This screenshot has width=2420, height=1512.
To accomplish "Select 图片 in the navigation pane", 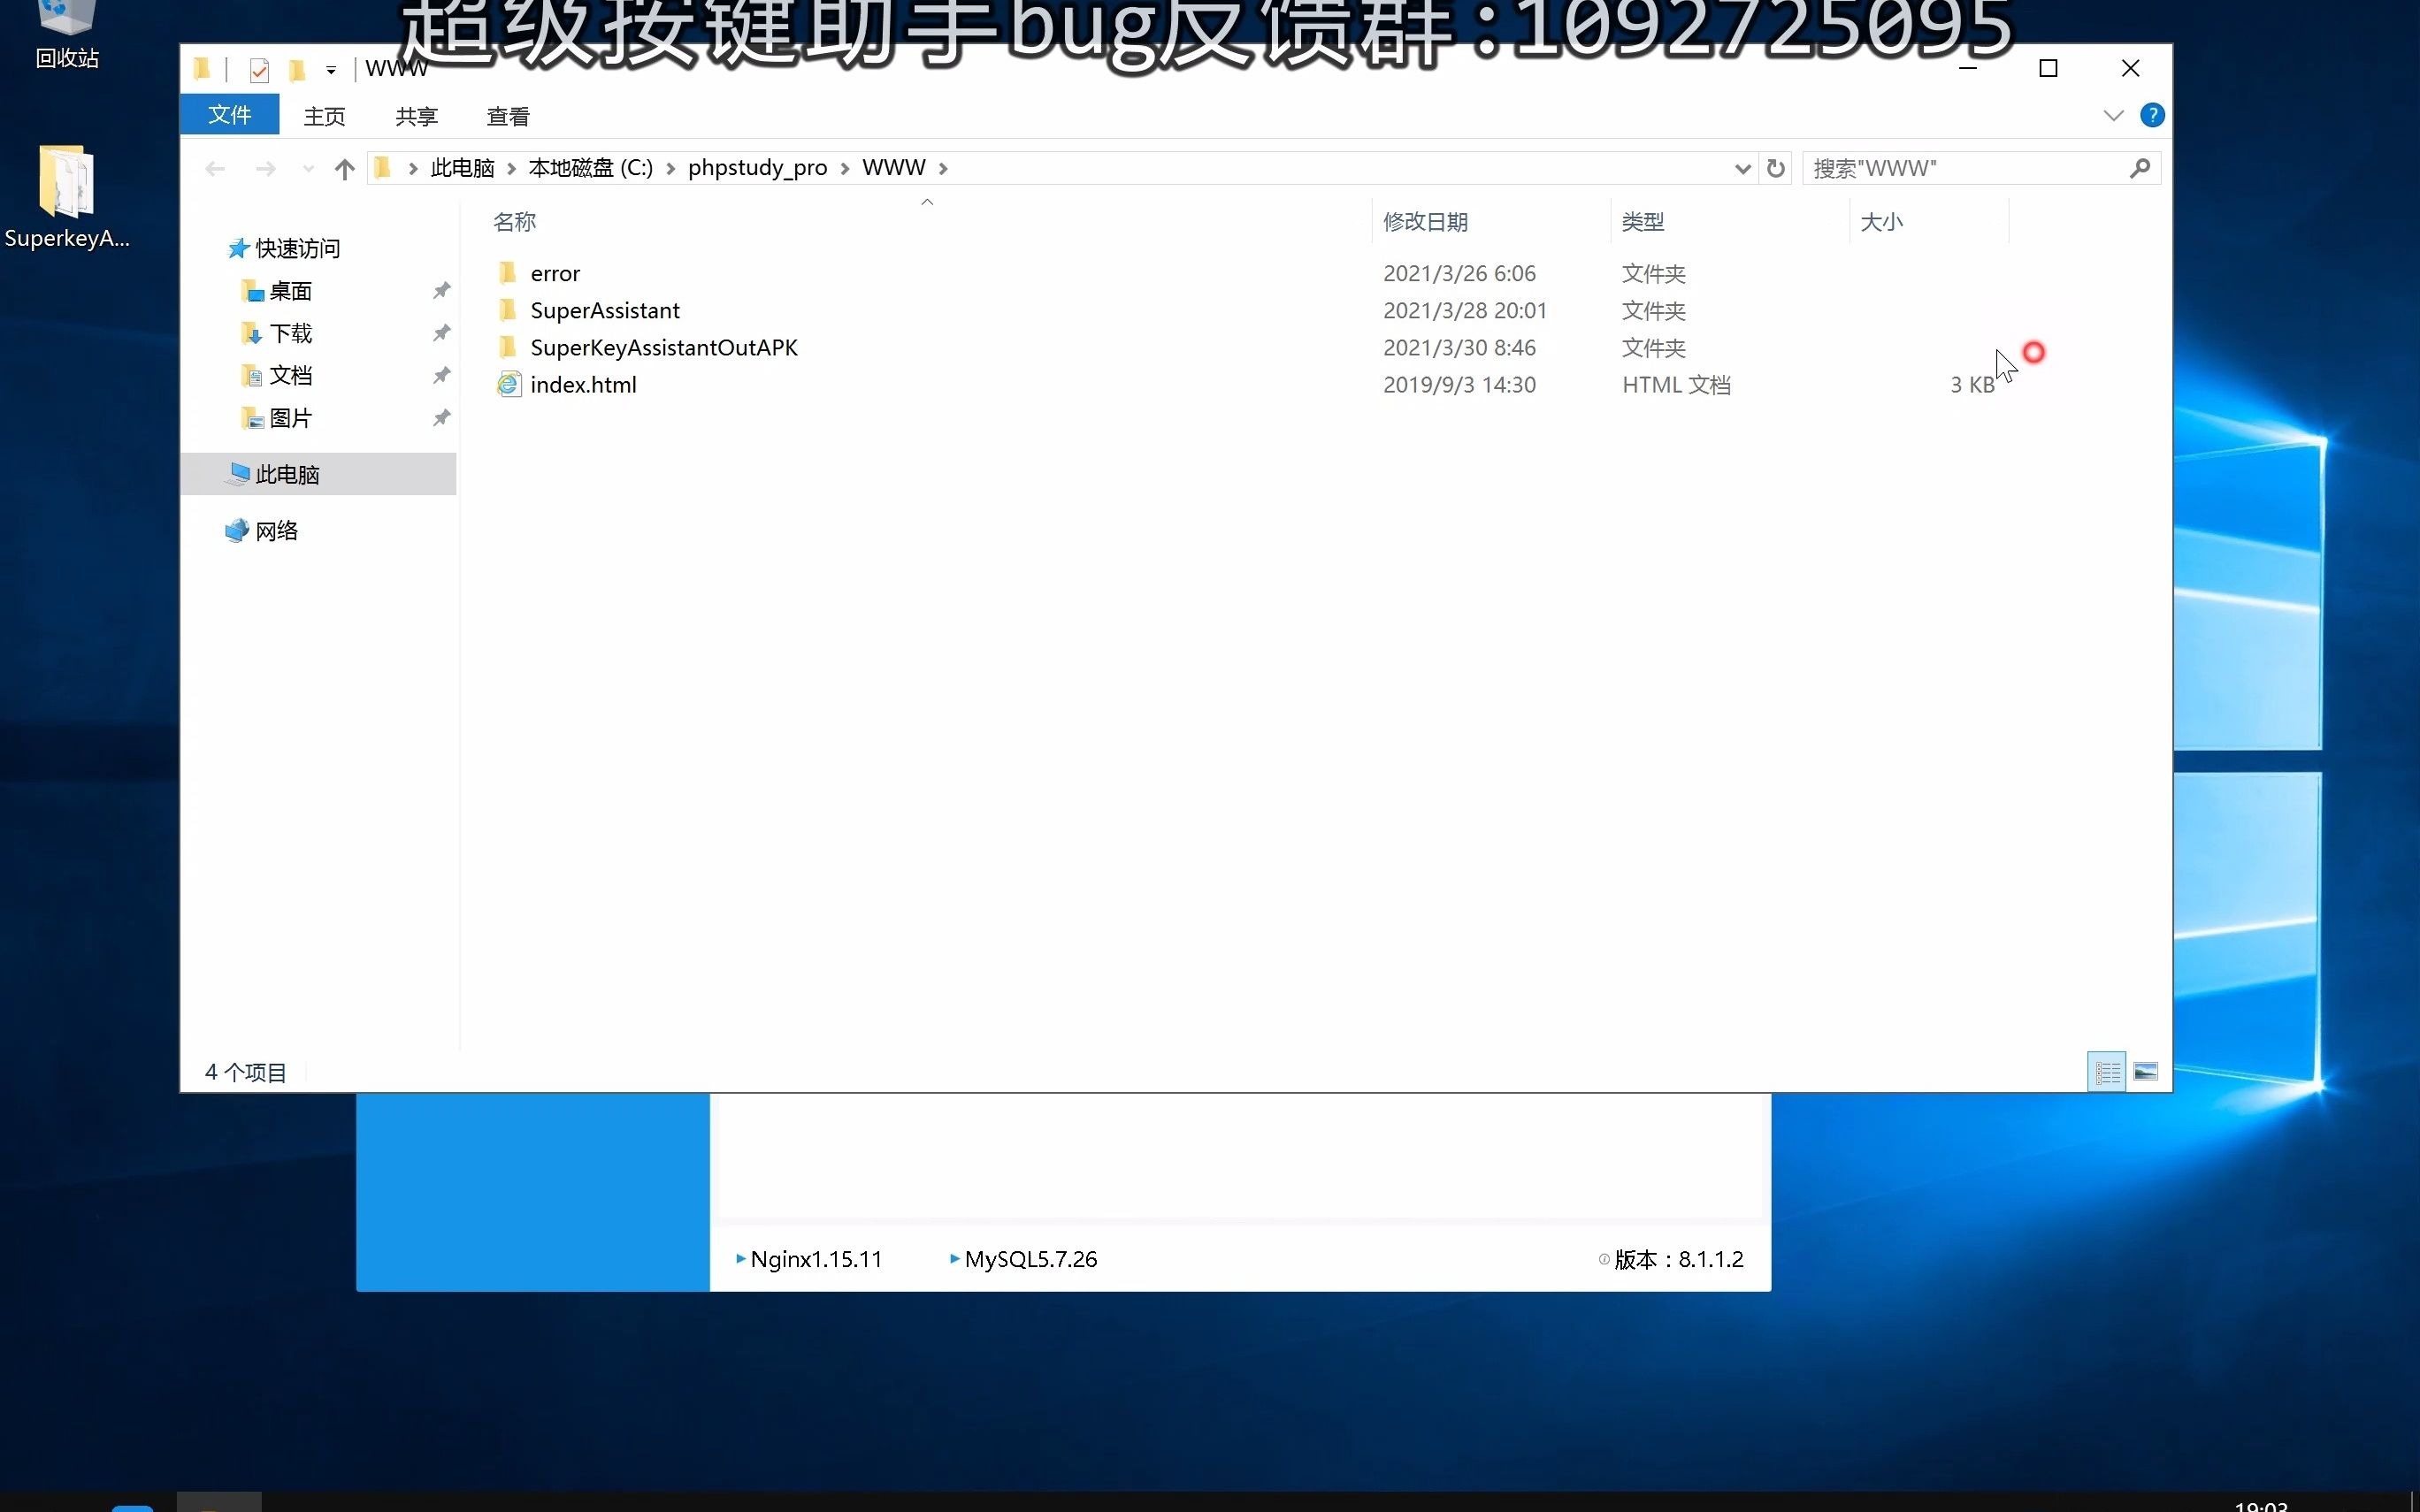I will (x=290, y=418).
